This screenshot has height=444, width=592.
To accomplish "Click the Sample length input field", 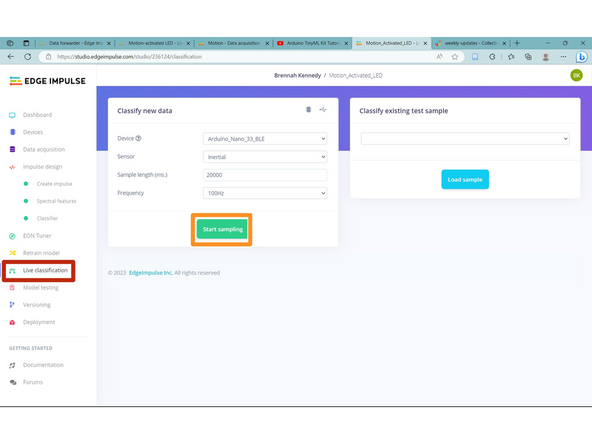I will point(265,175).
